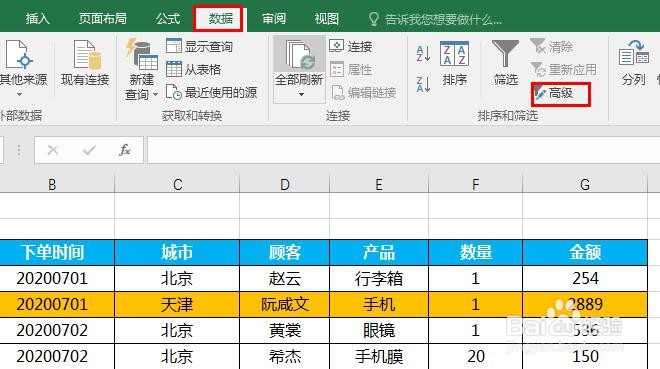The image size is (660, 369).
Task: Click 重新应用 filter button
Action: pyautogui.click(x=564, y=69)
